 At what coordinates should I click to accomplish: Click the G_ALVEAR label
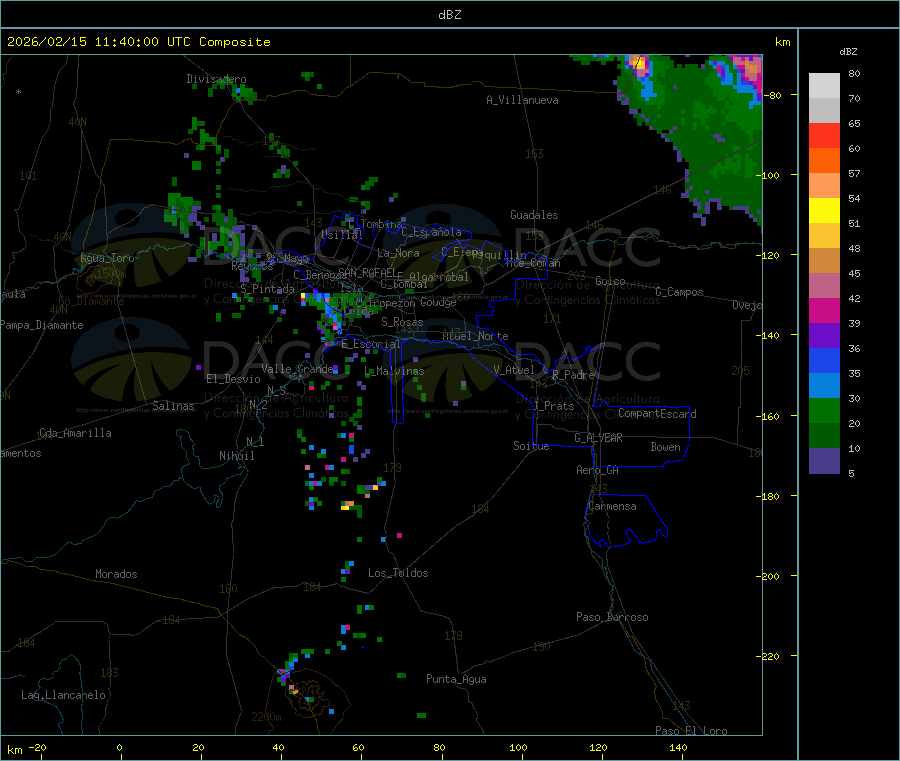[598, 438]
